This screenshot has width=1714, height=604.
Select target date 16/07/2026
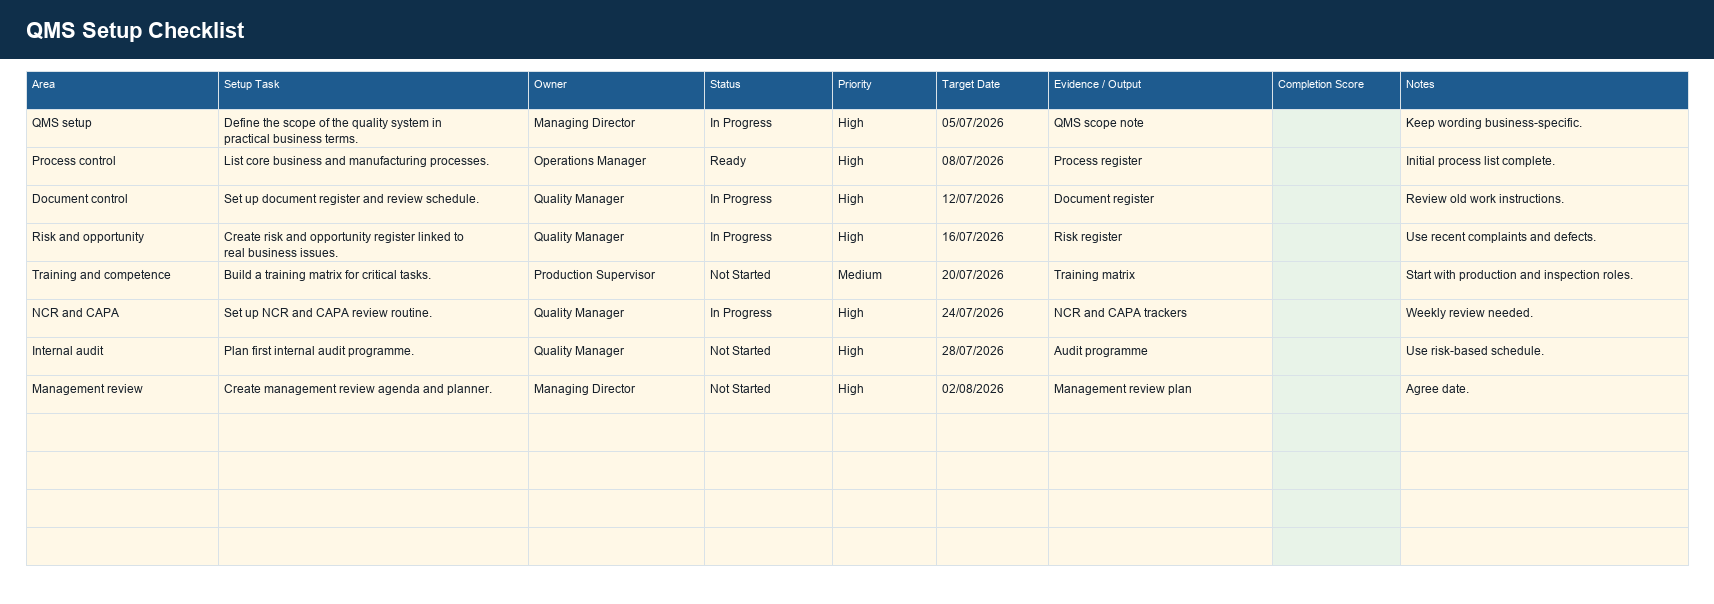[x=992, y=242]
